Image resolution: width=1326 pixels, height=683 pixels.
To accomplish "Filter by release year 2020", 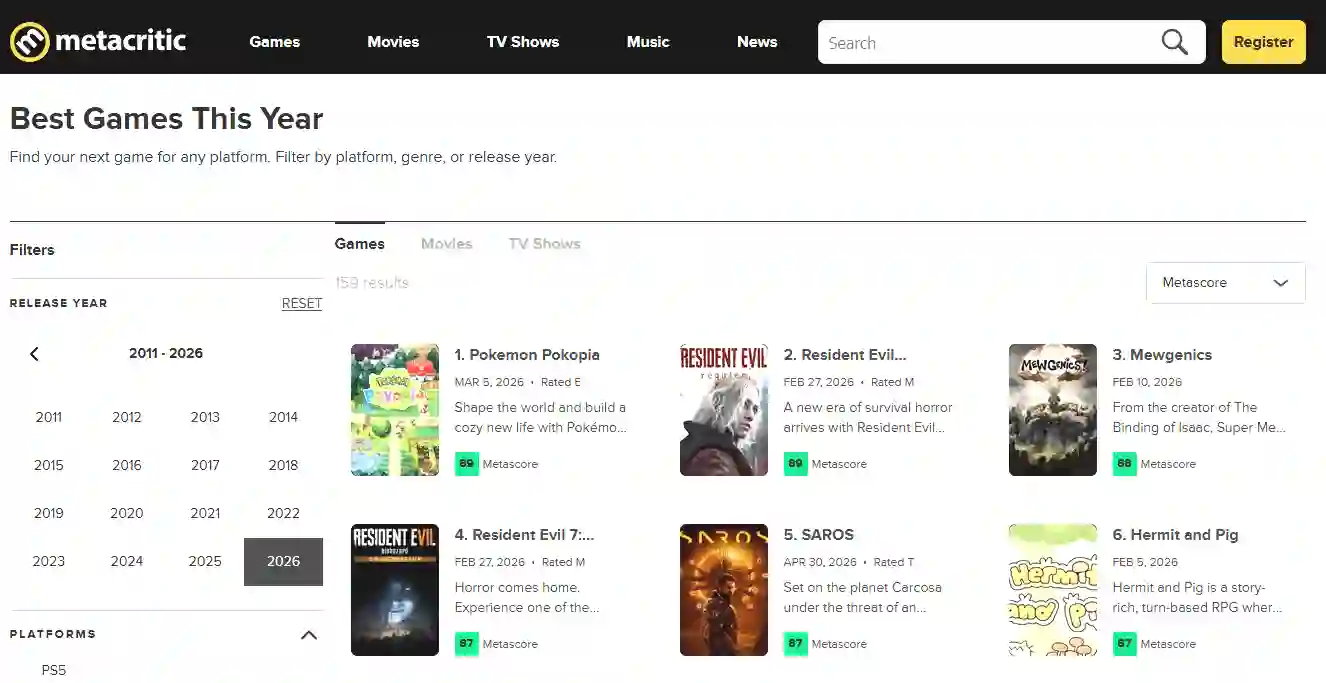I will tap(127, 513).
